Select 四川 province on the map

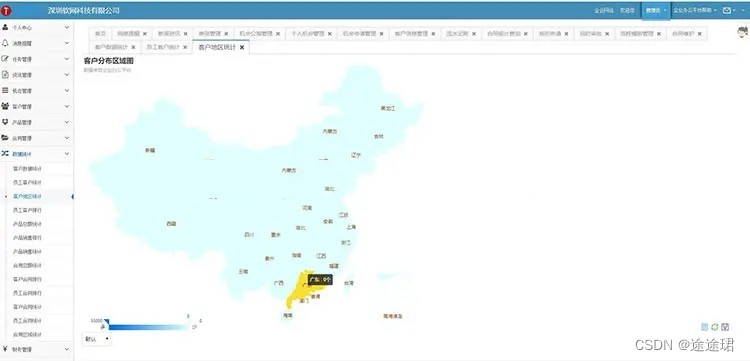[x=249, y=234]
